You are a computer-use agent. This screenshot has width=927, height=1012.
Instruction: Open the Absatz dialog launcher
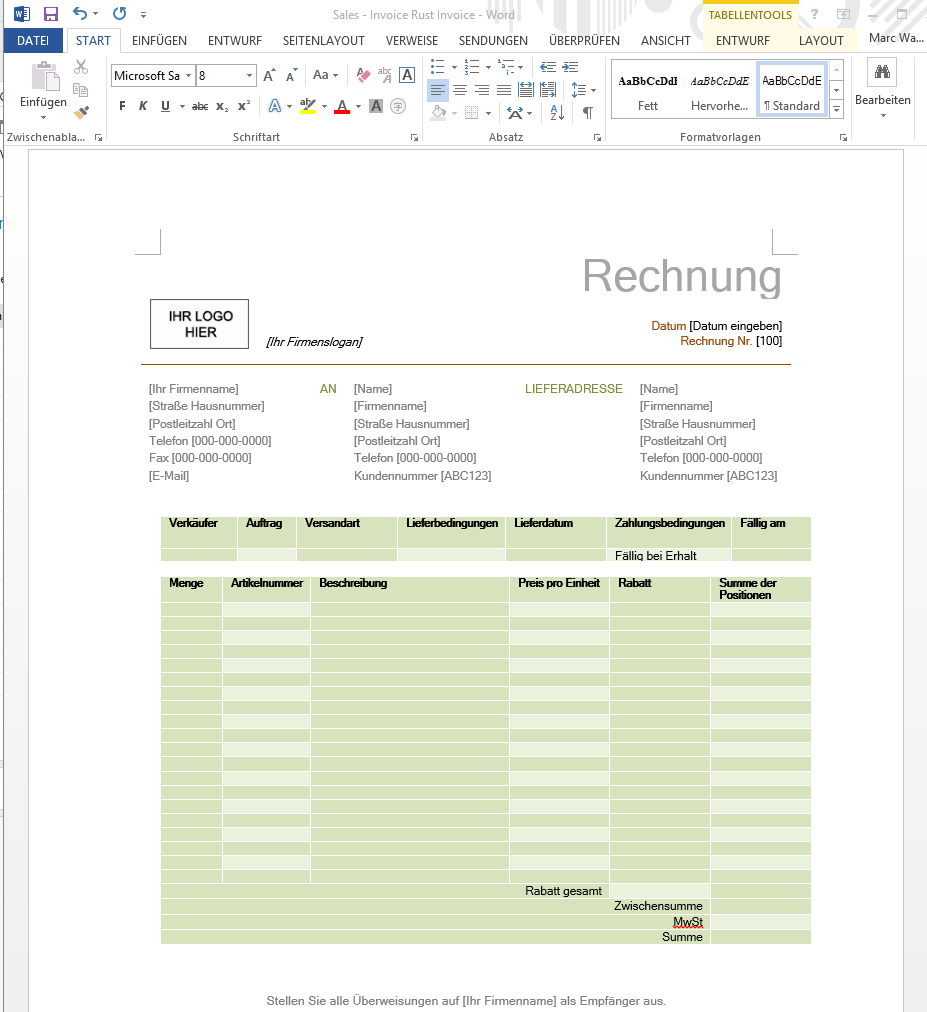(x=597, y=137)
